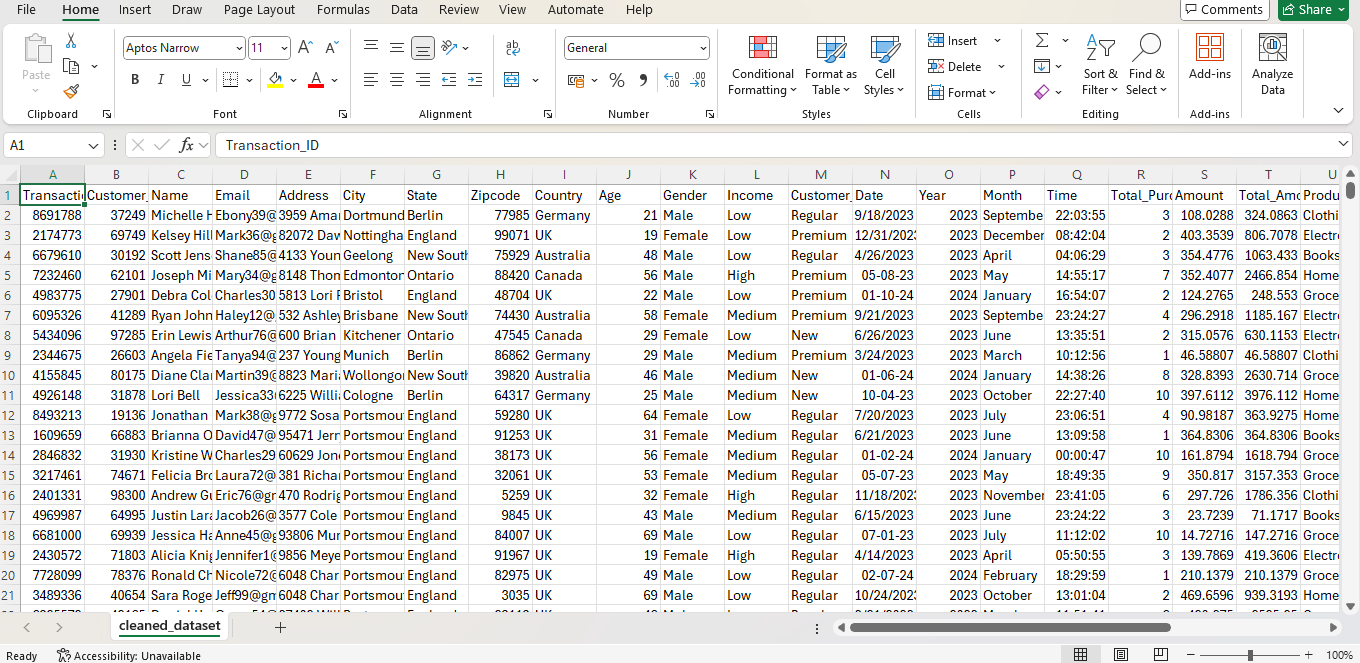Open the Comments pane button
Viewport: 1360px width, 663px height.
coord(1222,10)
